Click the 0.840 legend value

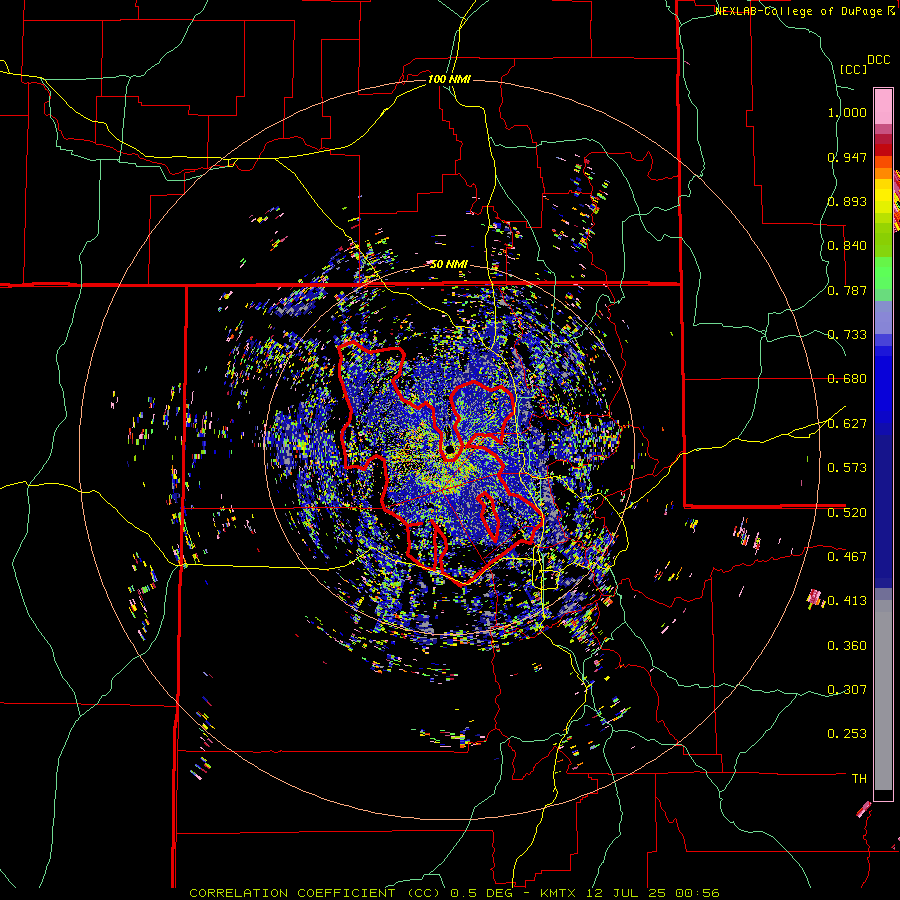[847, 246]
